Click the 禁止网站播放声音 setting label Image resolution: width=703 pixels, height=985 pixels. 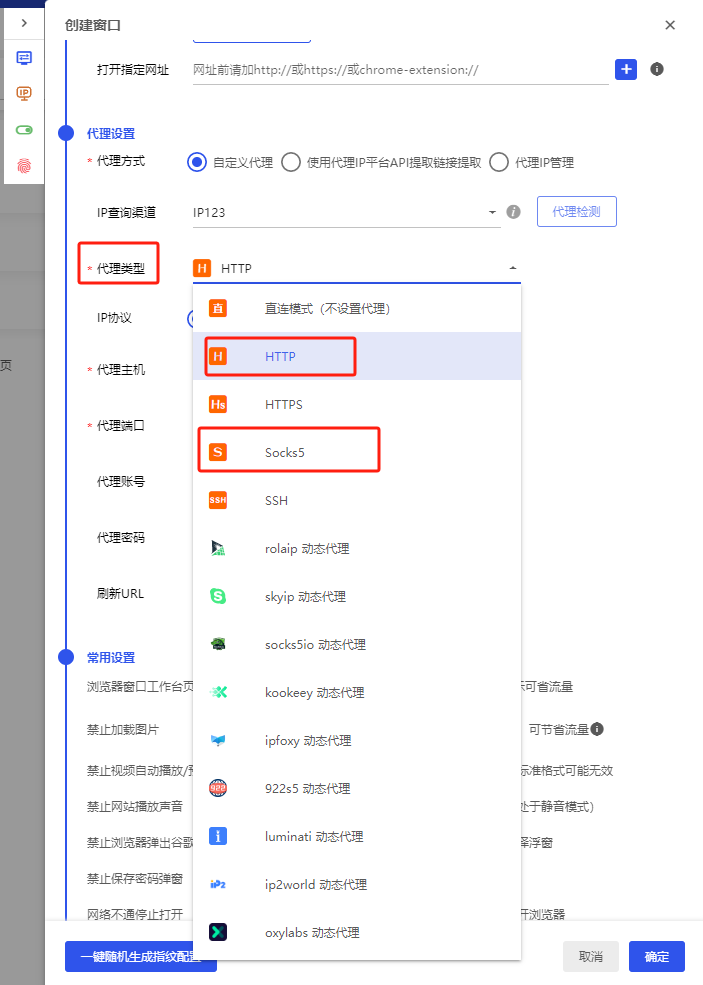(x=134, y=806)
